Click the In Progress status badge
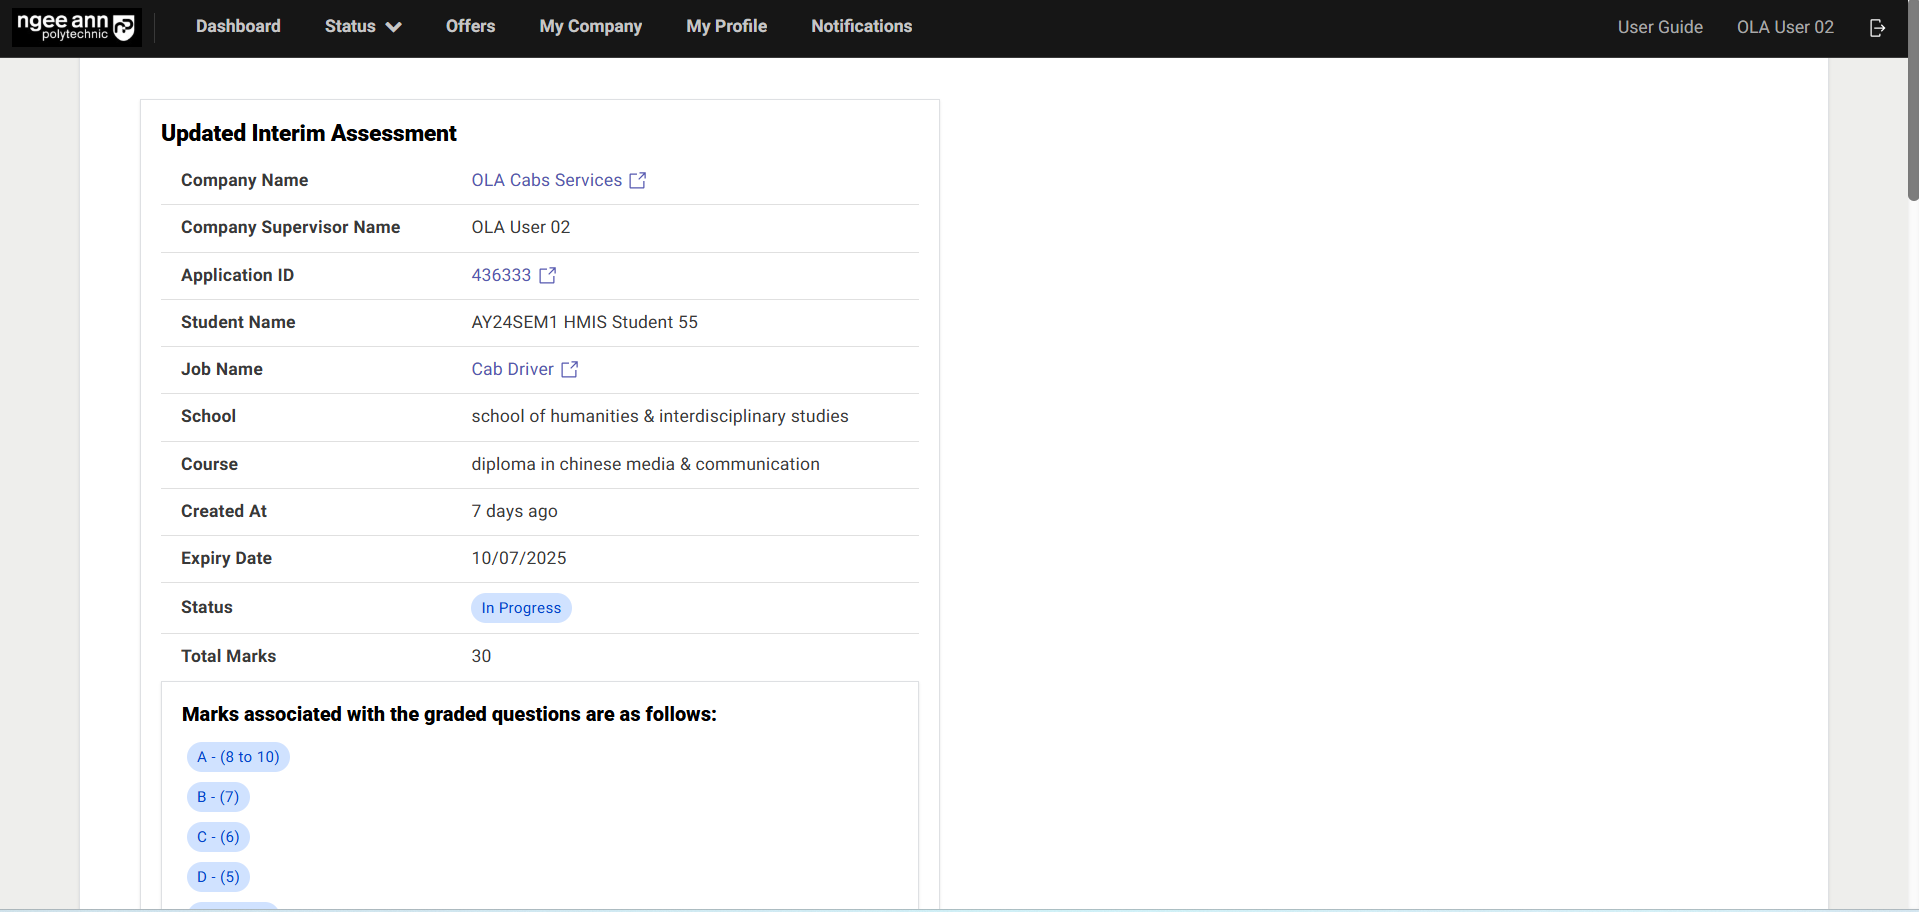The width and height of the screenshot is (1919, 912). click(521, 607)
